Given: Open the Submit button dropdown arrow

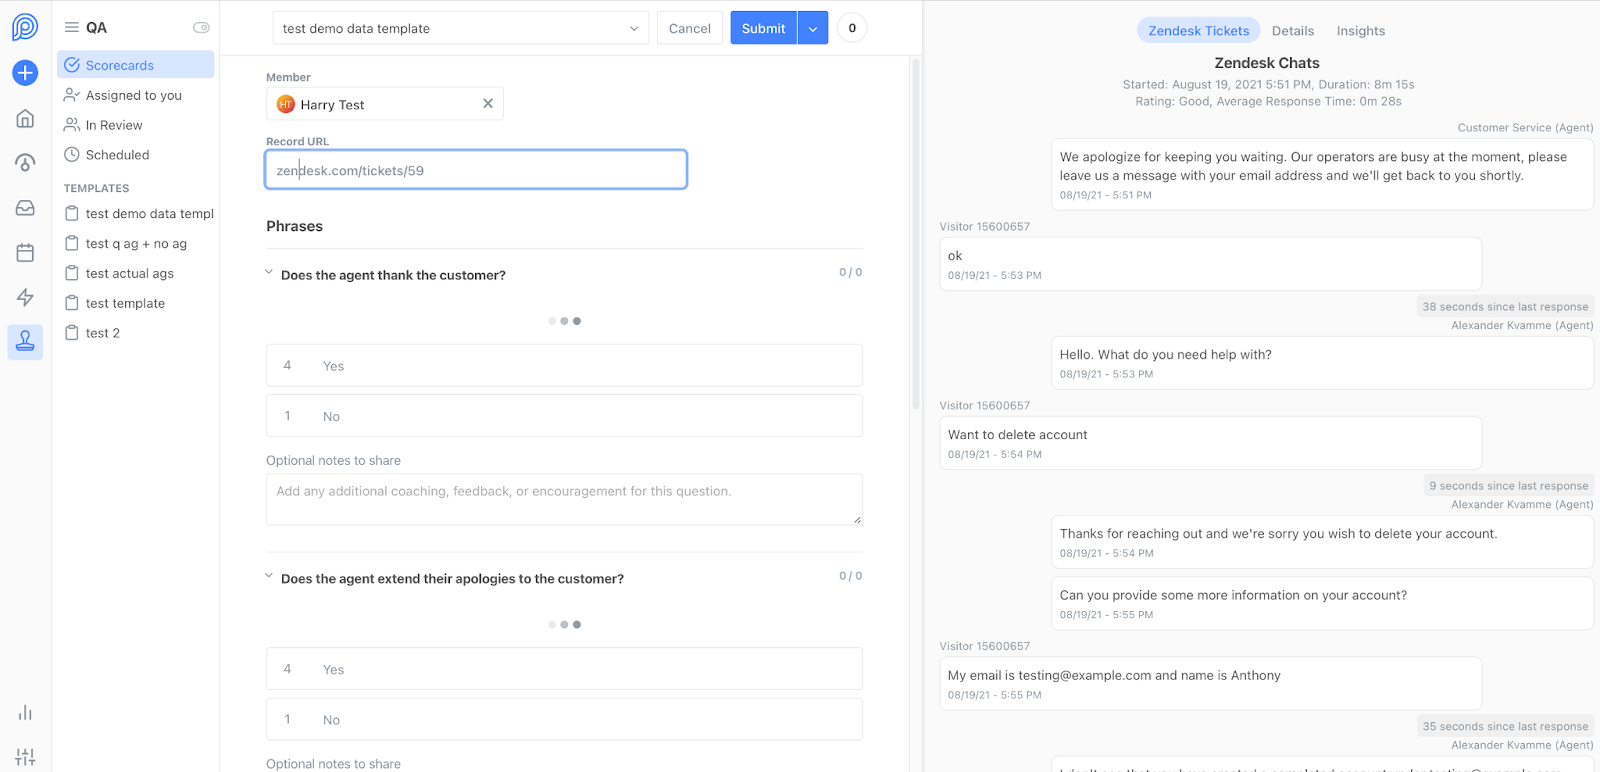Looking at the screenshot, I should (x=813, y=28).
